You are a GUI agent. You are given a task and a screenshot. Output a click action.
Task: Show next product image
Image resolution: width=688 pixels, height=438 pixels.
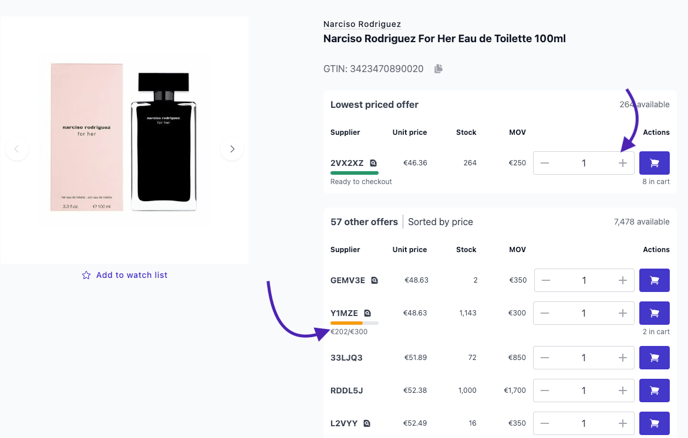coord(232,149)
